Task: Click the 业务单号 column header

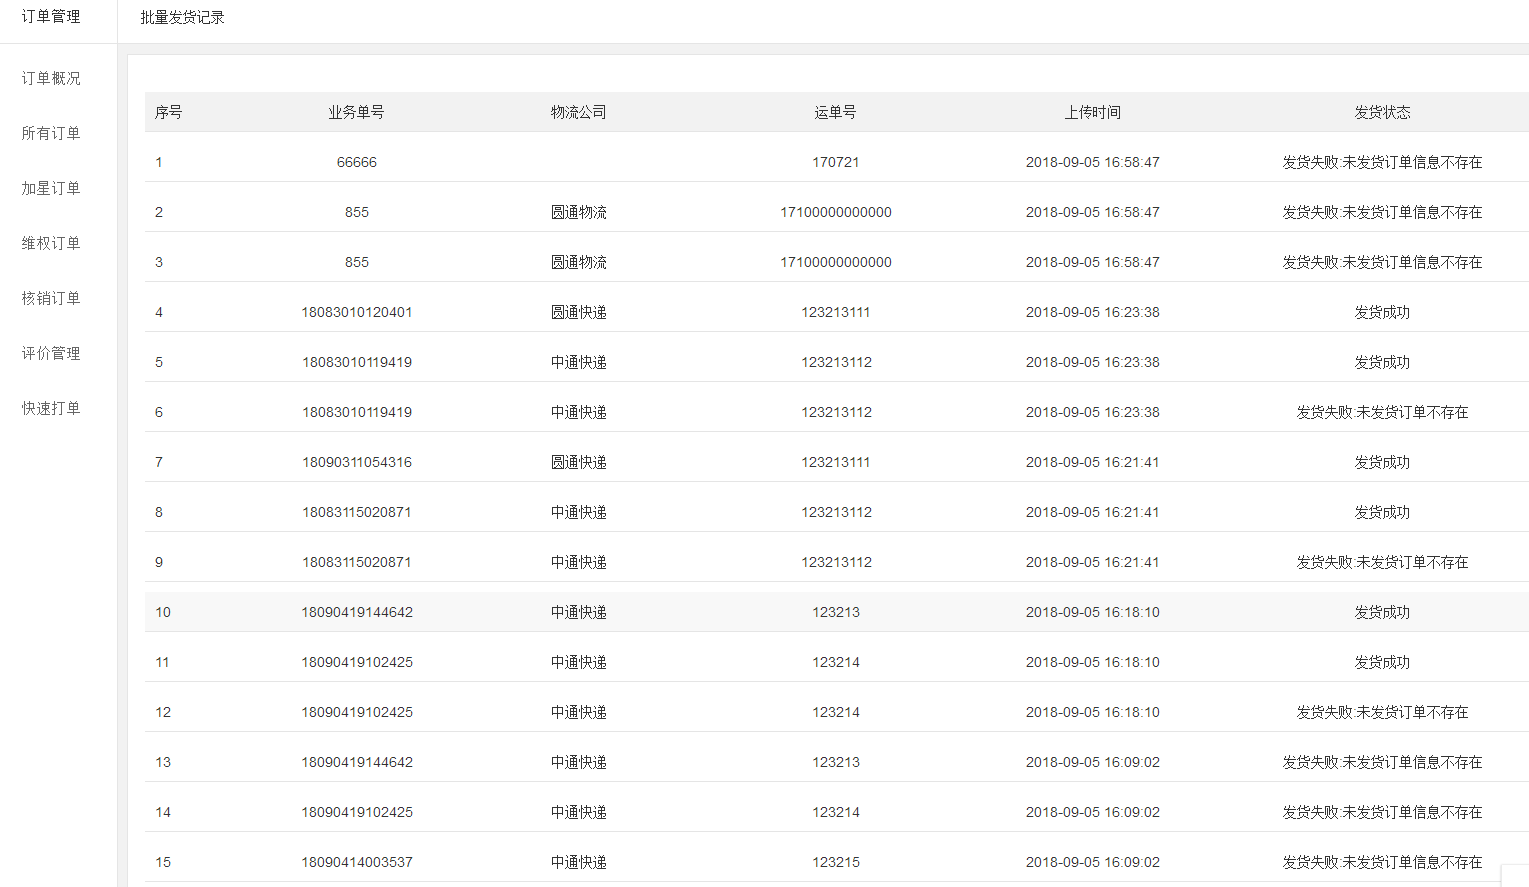Action: (356, 112)
